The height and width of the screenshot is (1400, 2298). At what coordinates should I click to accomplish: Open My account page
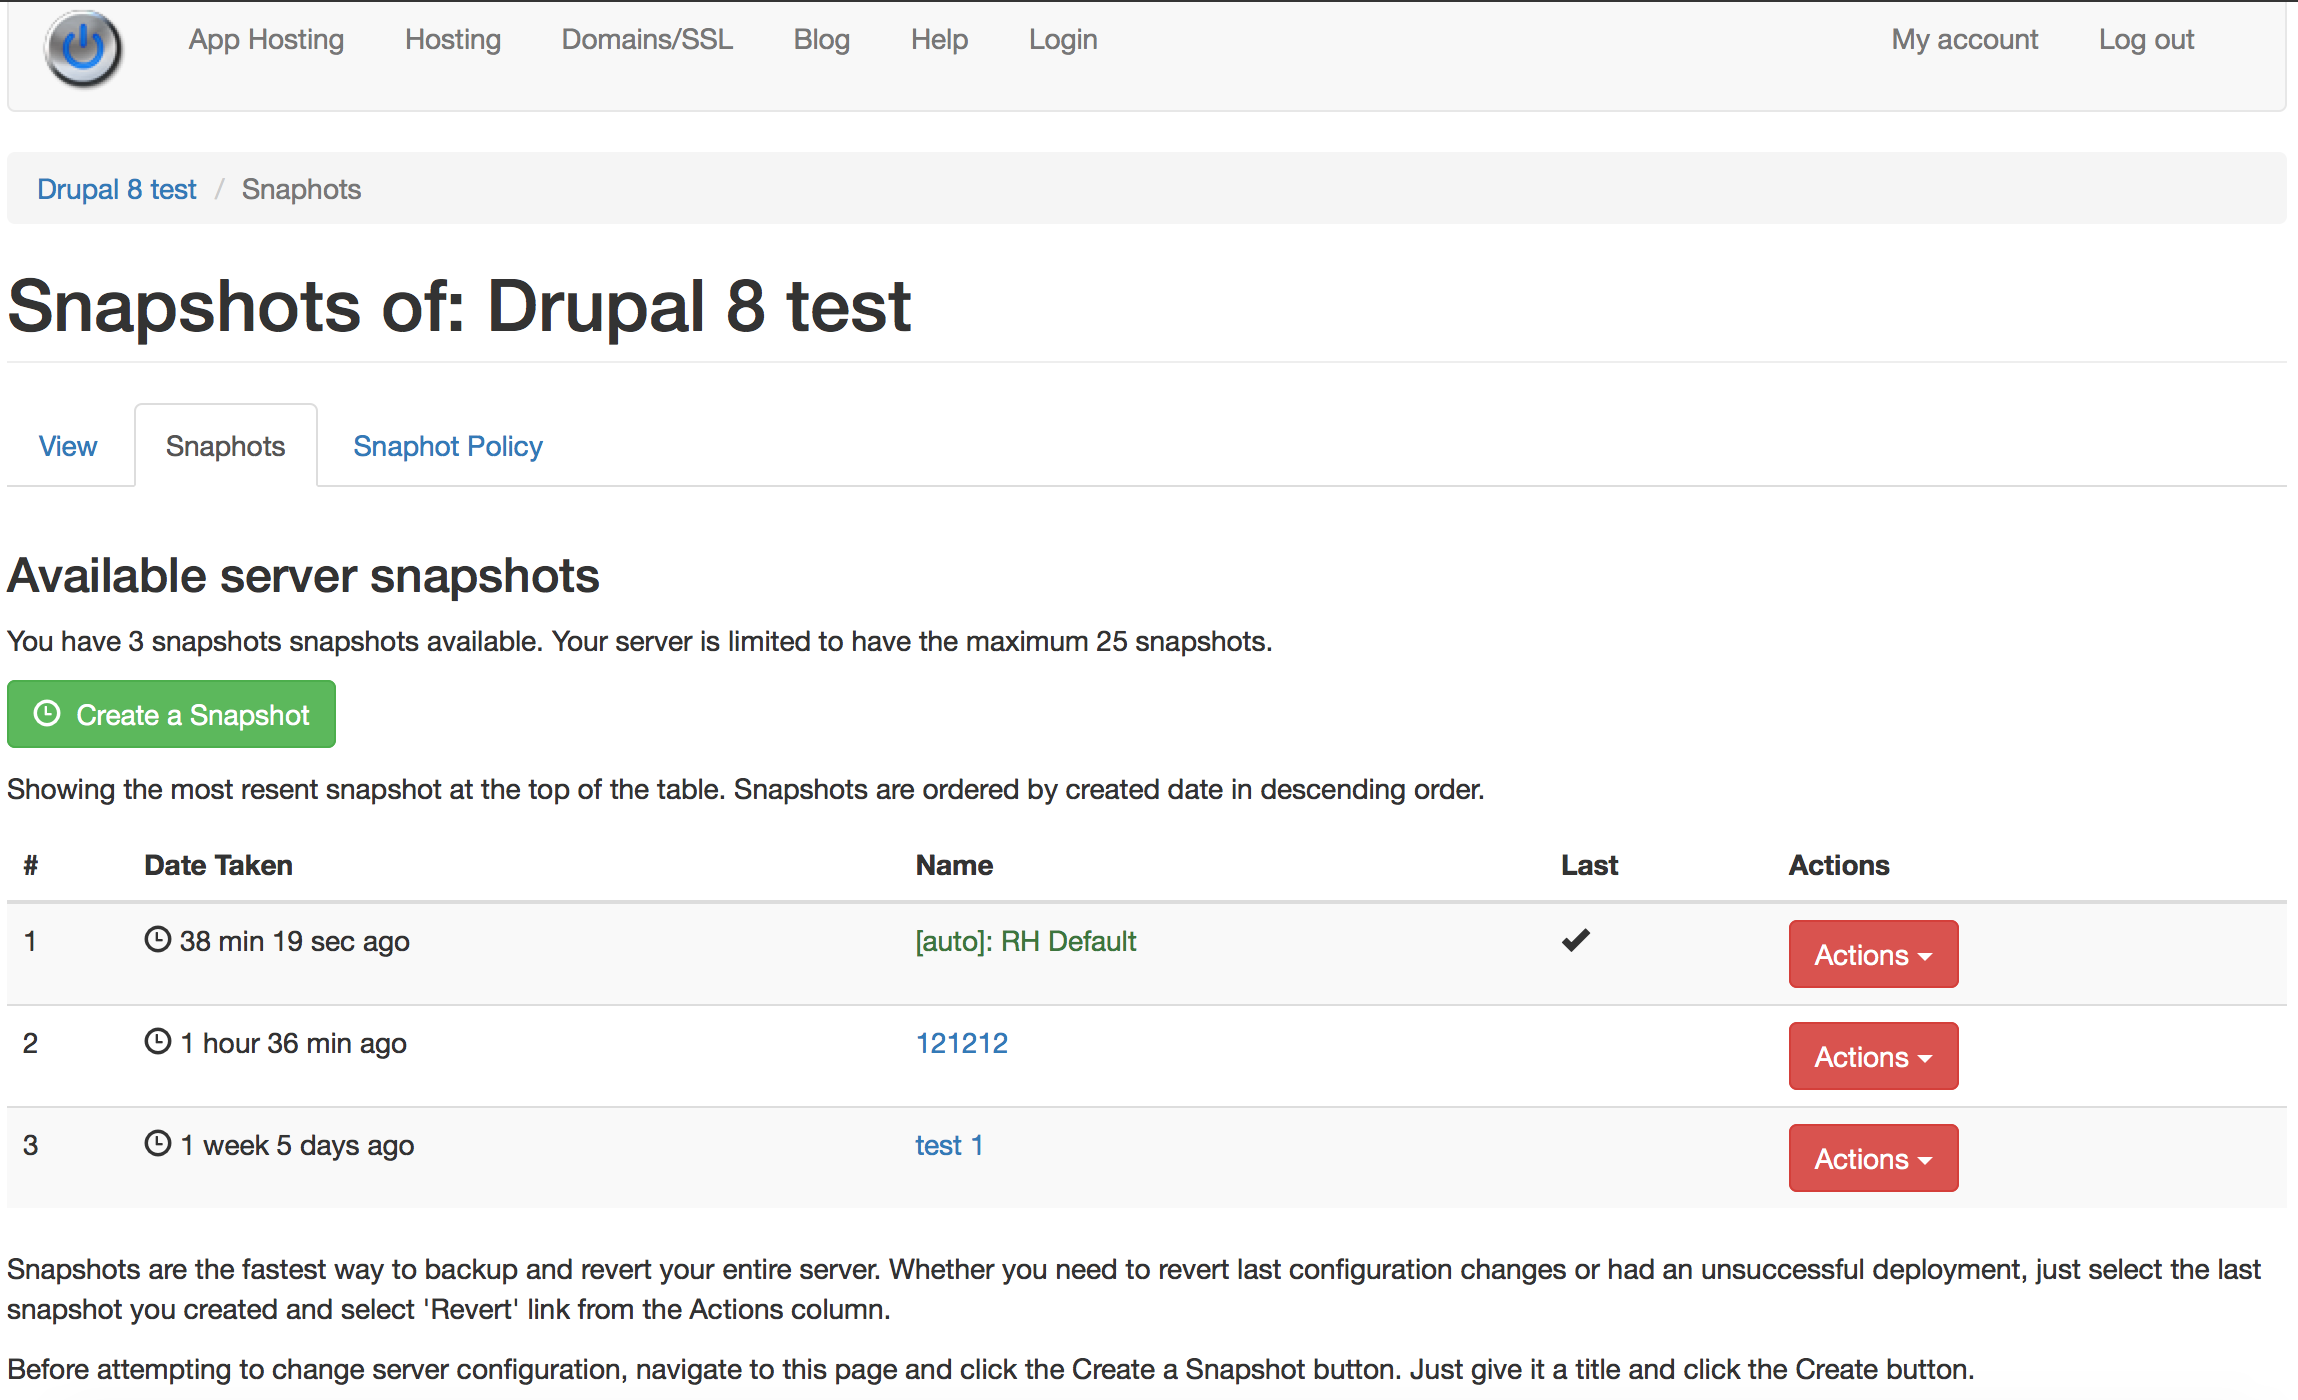point(1964,39)
